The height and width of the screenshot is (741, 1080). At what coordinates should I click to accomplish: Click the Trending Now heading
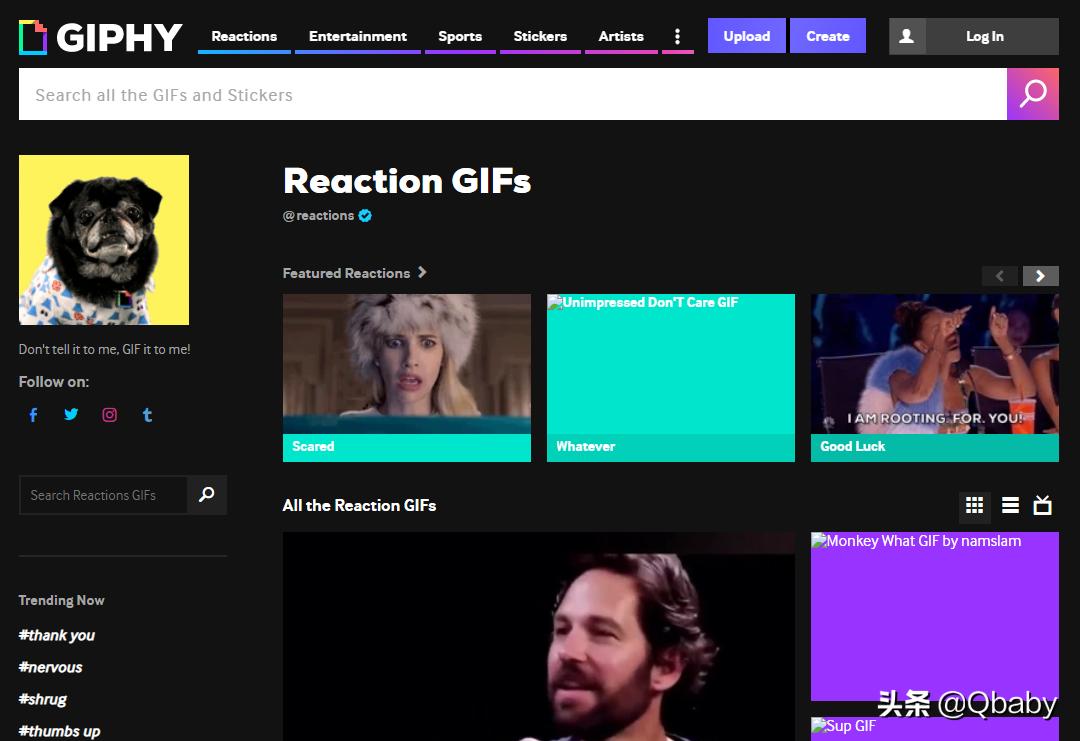61,601
